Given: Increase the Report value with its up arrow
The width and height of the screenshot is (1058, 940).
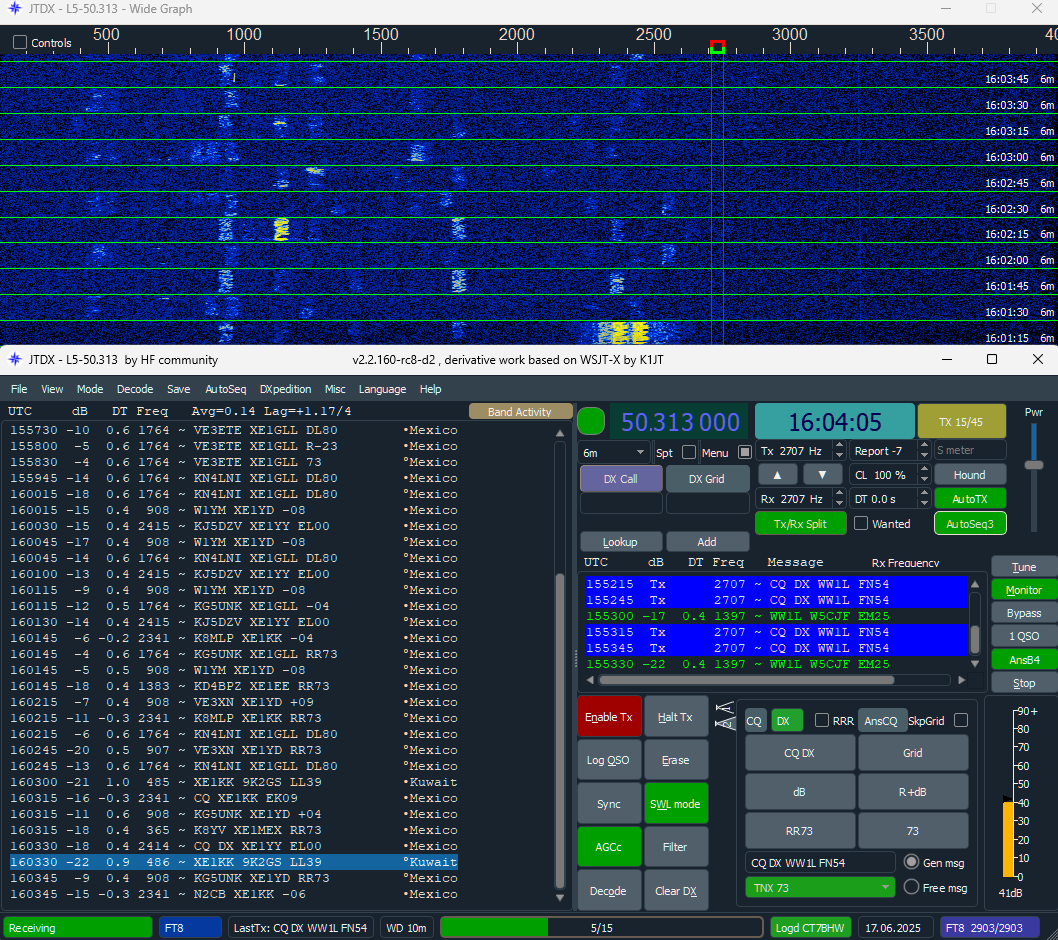Looking at the screenshot, I should point(924,446).
